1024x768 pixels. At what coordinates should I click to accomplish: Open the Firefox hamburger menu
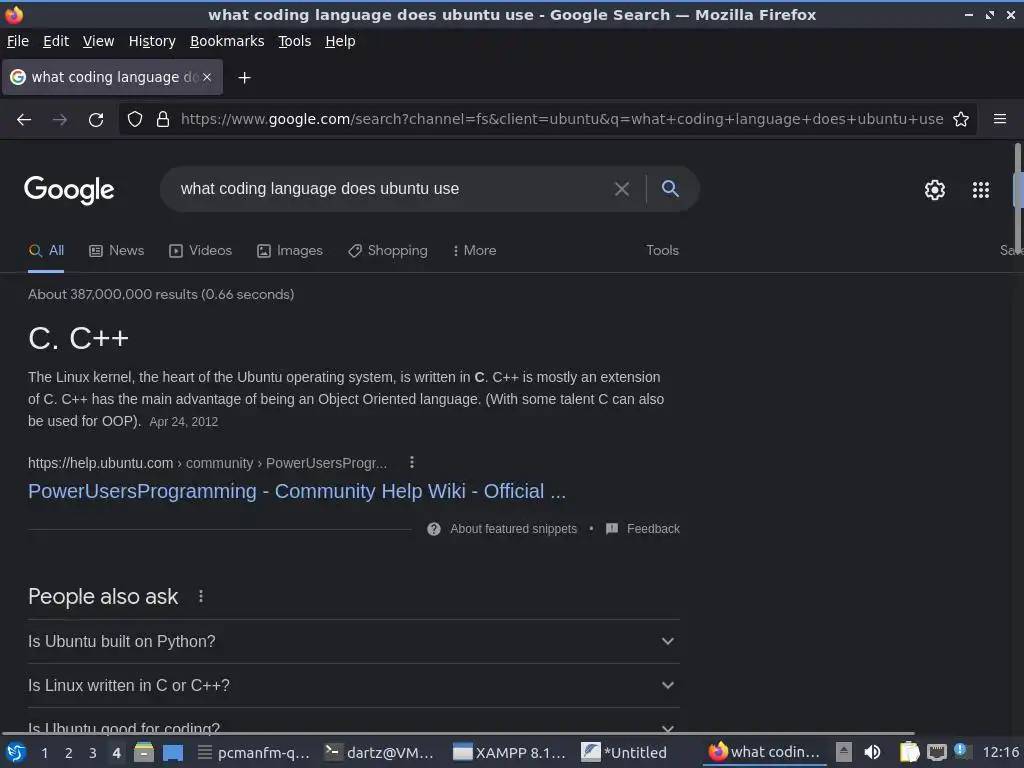click(x=1000, y=119)
